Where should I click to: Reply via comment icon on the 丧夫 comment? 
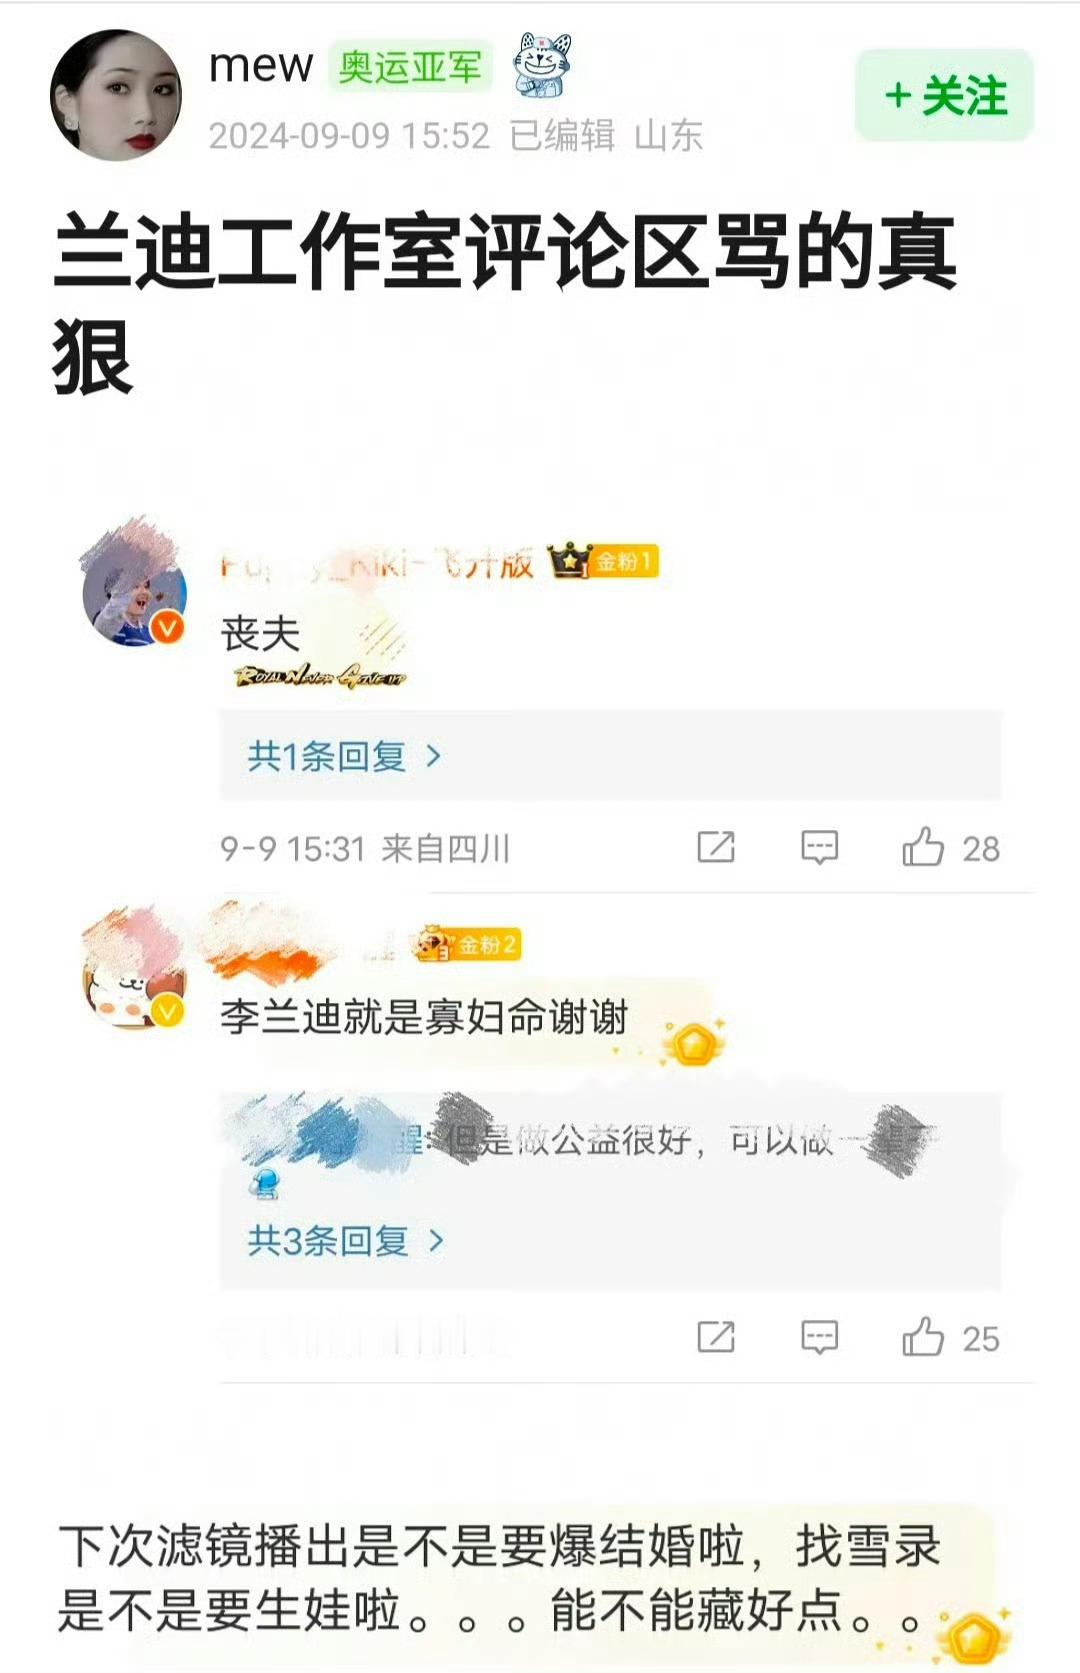click(819, 848)
